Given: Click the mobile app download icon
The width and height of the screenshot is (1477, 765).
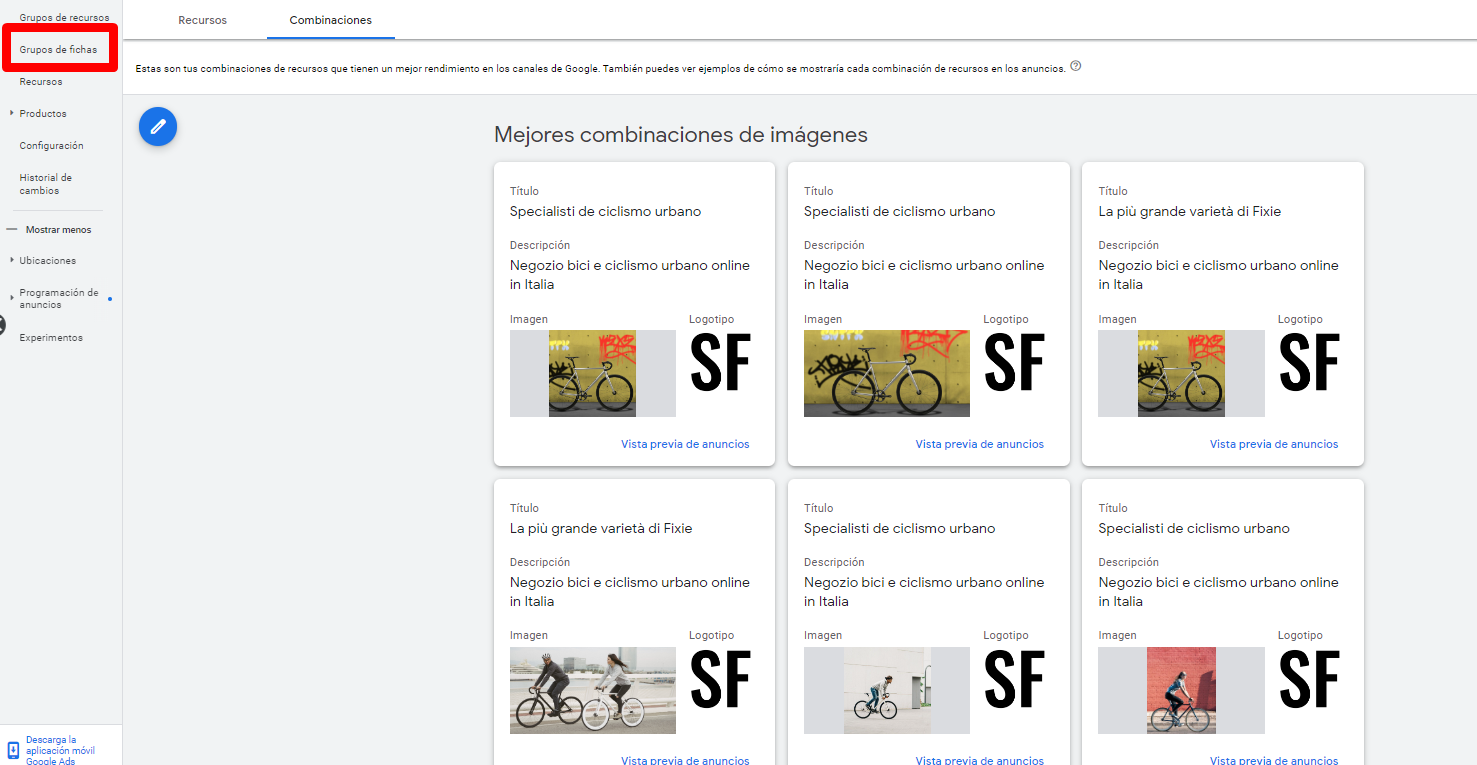Looking at the screenshot, I should [13, 750].
